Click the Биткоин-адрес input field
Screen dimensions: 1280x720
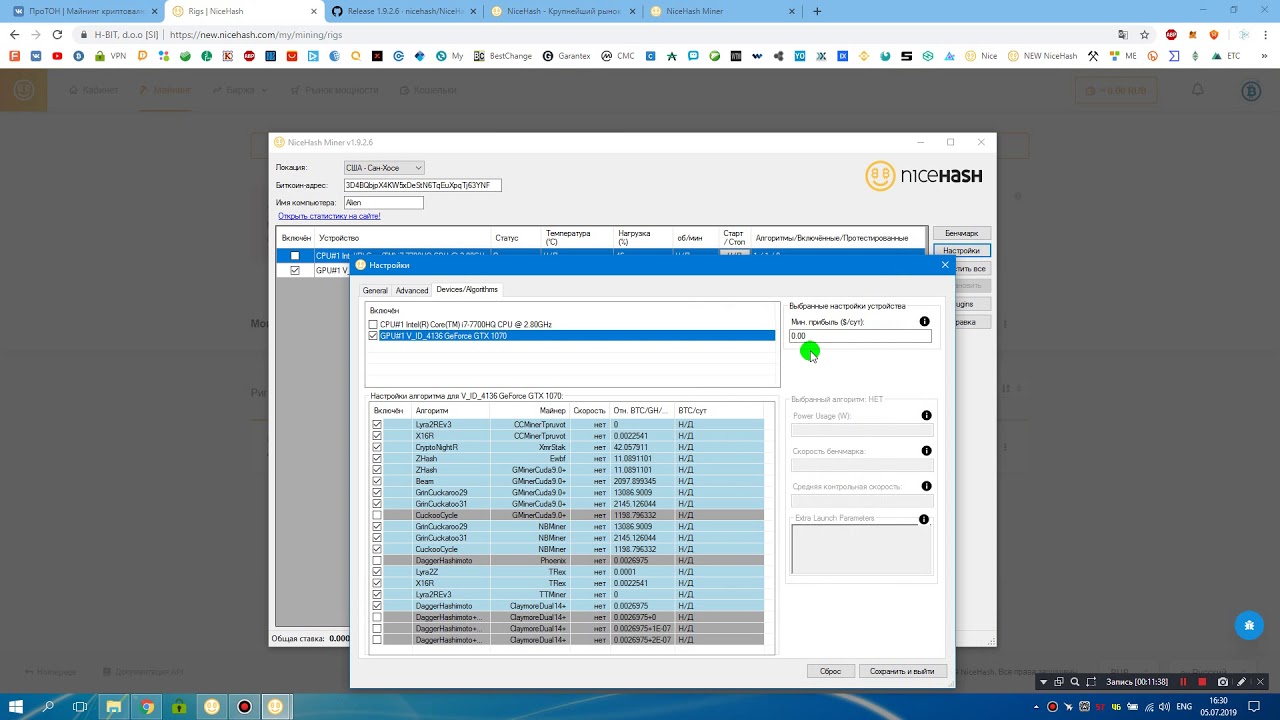click(x=422, y=185)
